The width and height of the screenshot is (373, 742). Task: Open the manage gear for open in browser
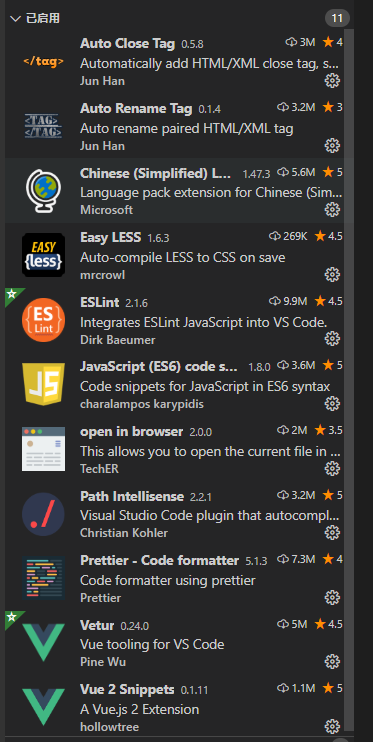coord(332,468)
